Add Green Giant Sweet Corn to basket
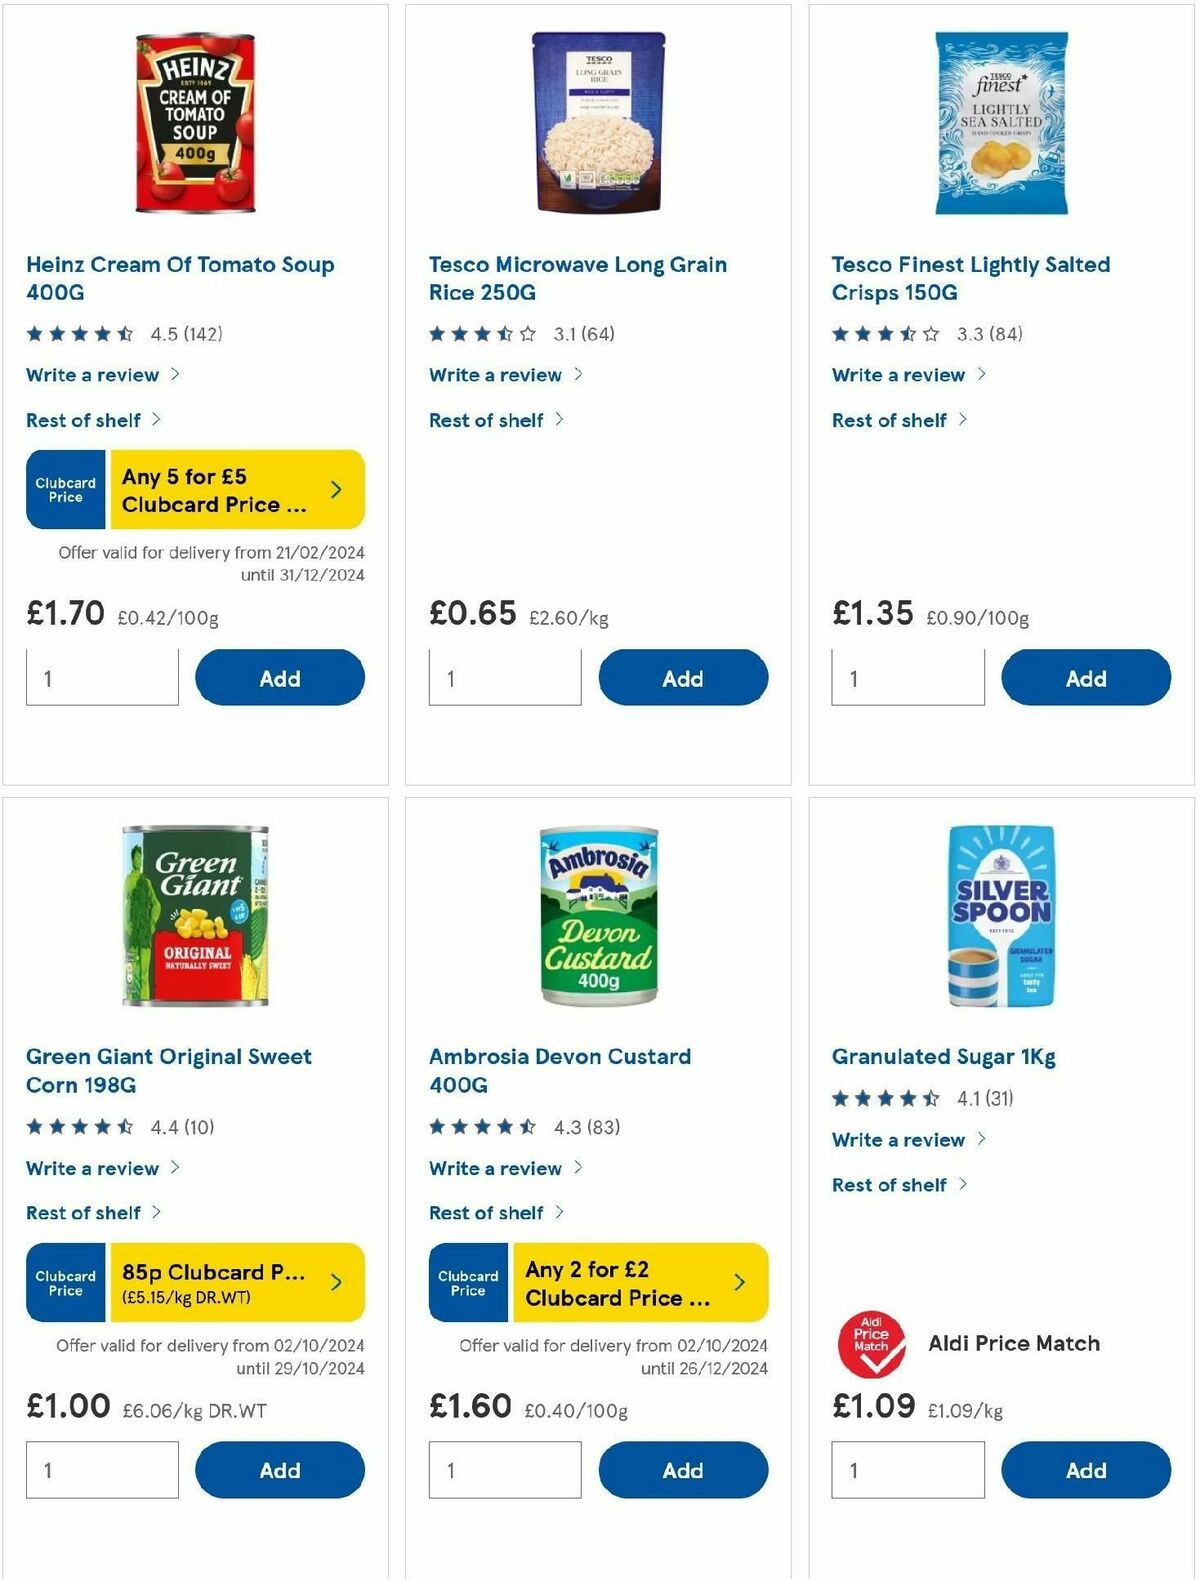The width and height of the screenshot is (1200, 1581). click(281, 1470)
